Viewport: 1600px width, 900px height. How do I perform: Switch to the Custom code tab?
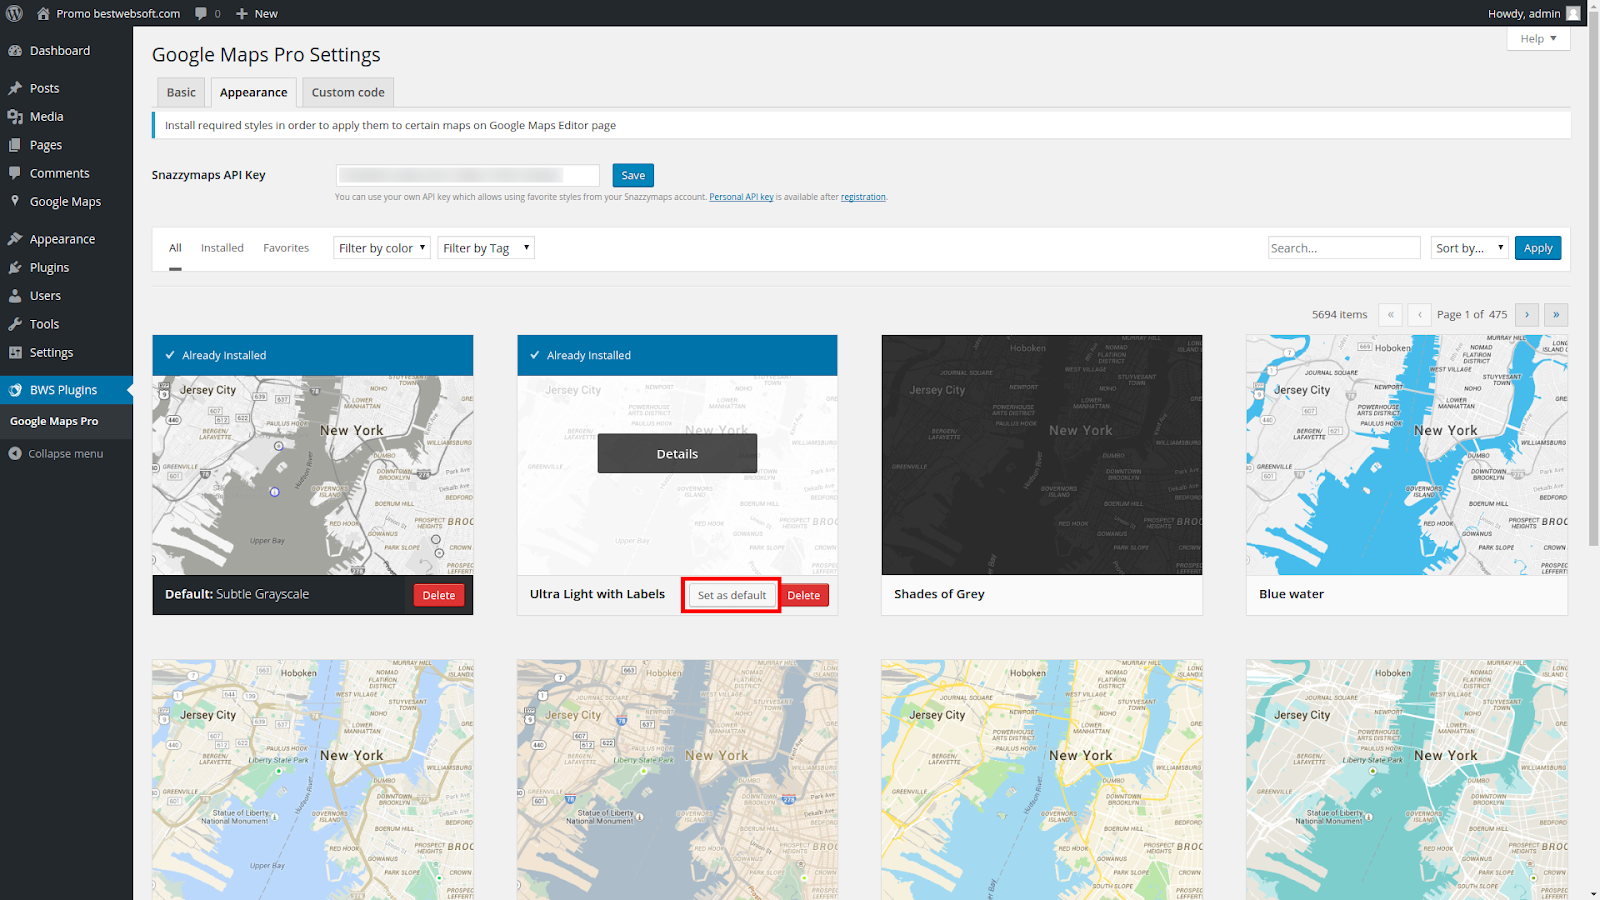(348, 92)
